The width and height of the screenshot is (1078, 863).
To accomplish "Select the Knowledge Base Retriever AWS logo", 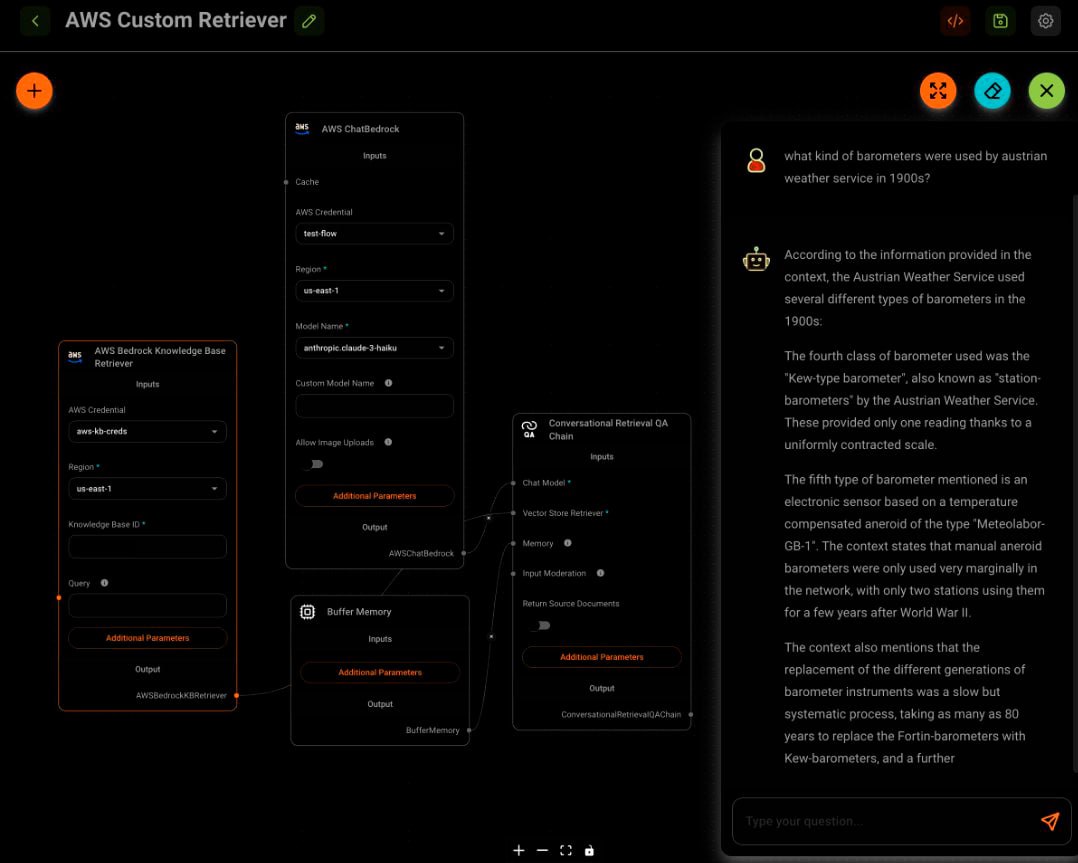I will point(75,356).
